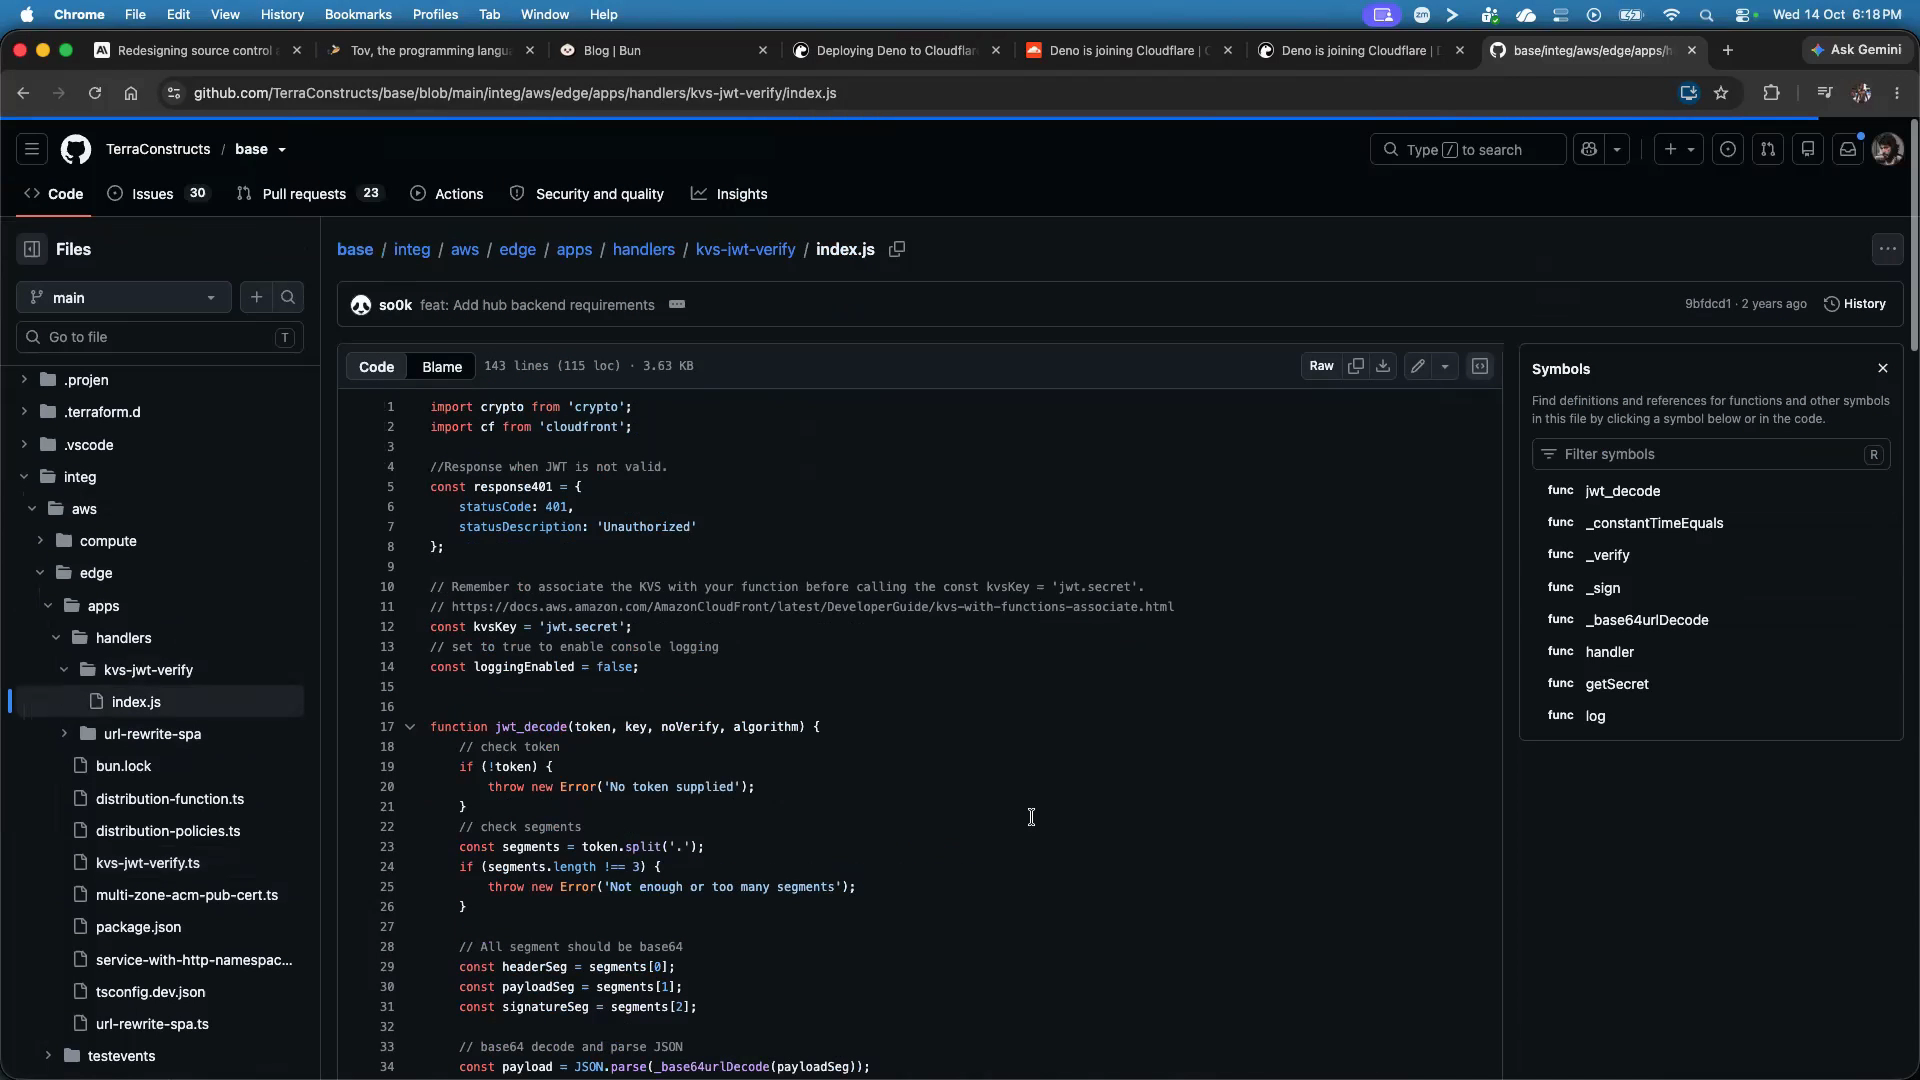1920x1080 pixels.
Task: Expand the testevents folder
Action: [x=48, y=1056]
